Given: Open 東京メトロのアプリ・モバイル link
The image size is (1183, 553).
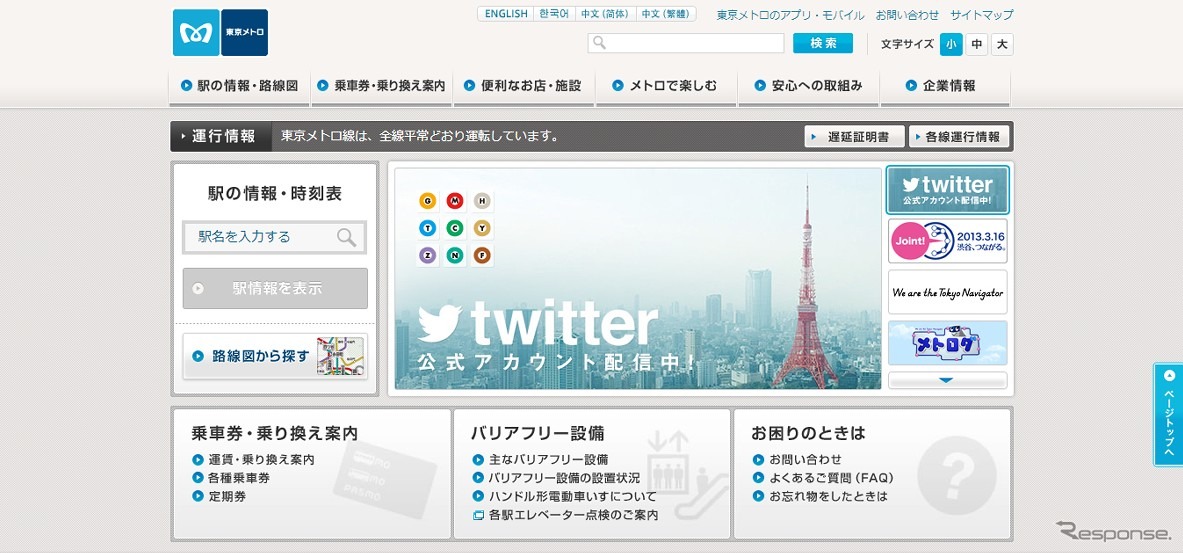Looking at the screenshot, I should (791, 15).
